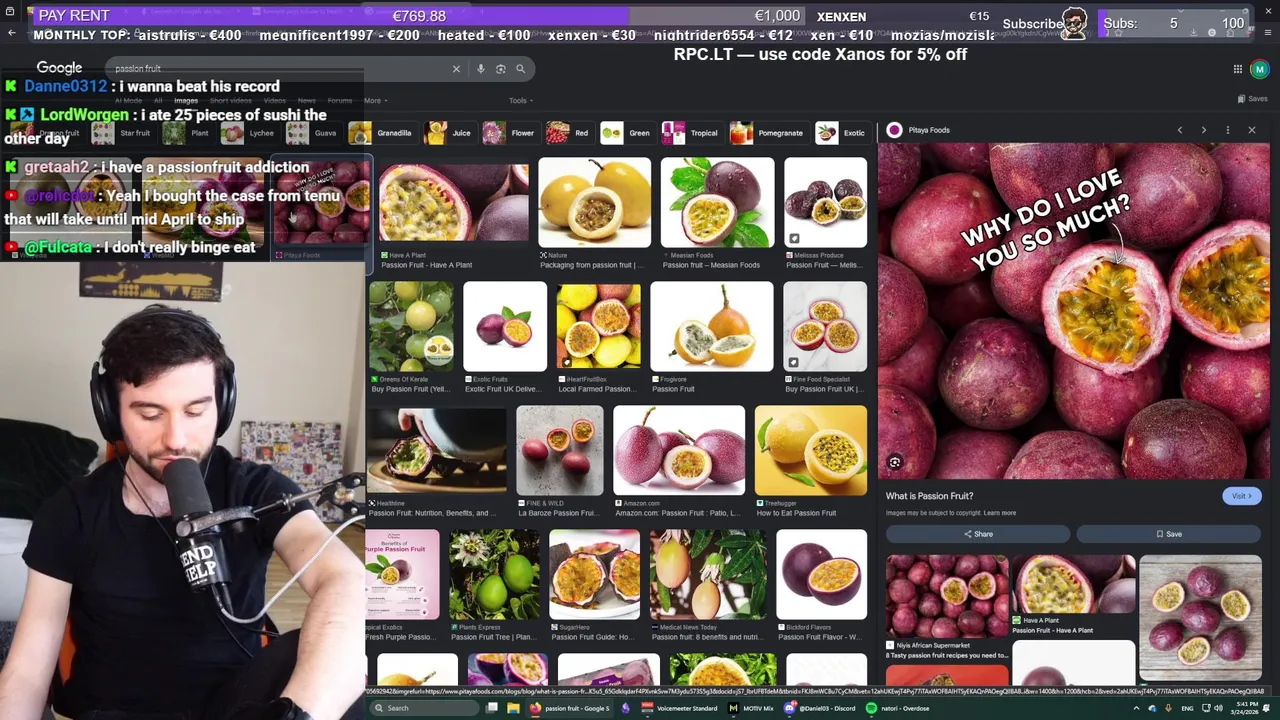The image size is (1280, 720).
Task: Close the image preview panel
Action: 1251,130
